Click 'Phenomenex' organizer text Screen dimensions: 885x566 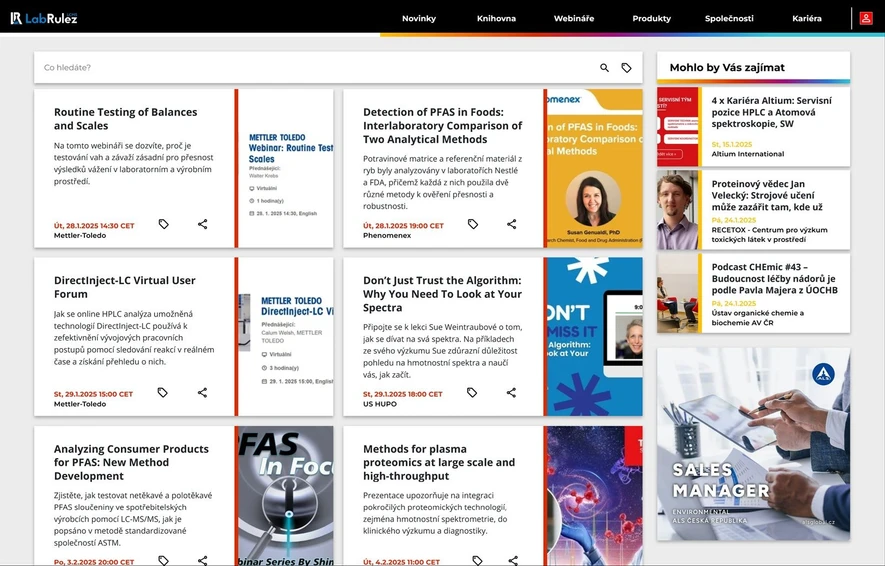click(x=387, y=235)
